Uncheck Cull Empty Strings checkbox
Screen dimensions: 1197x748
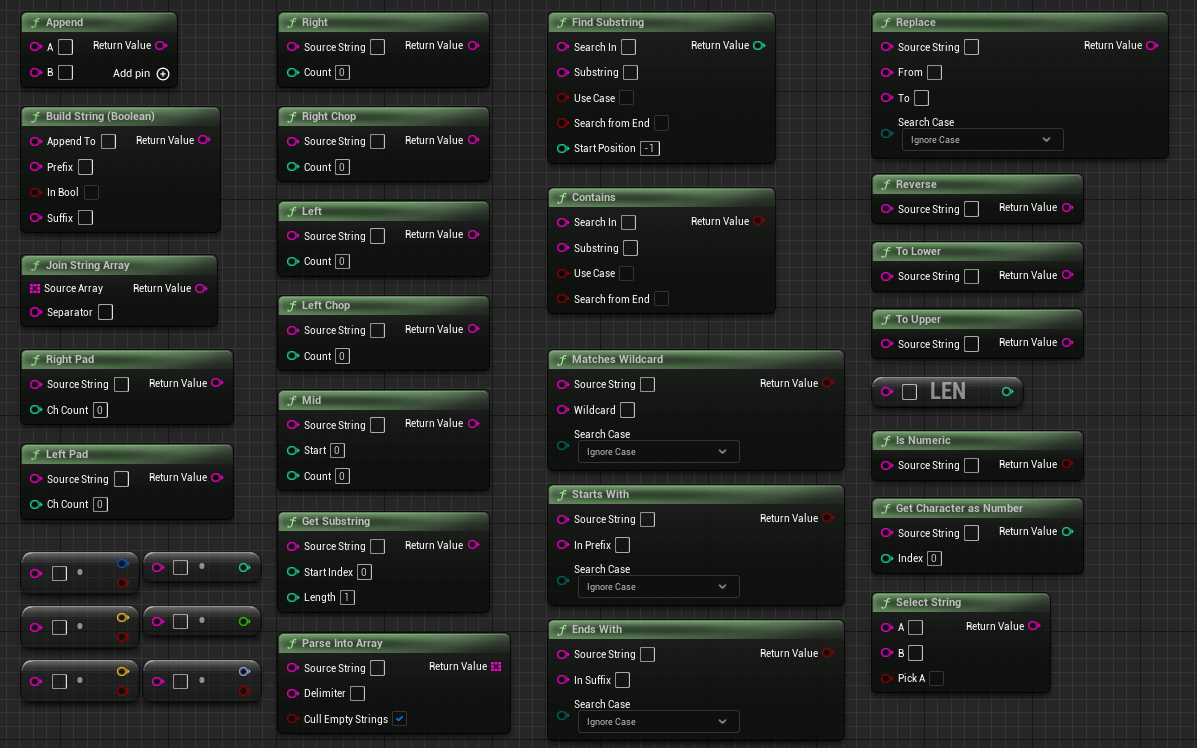(x=399, y=719)
